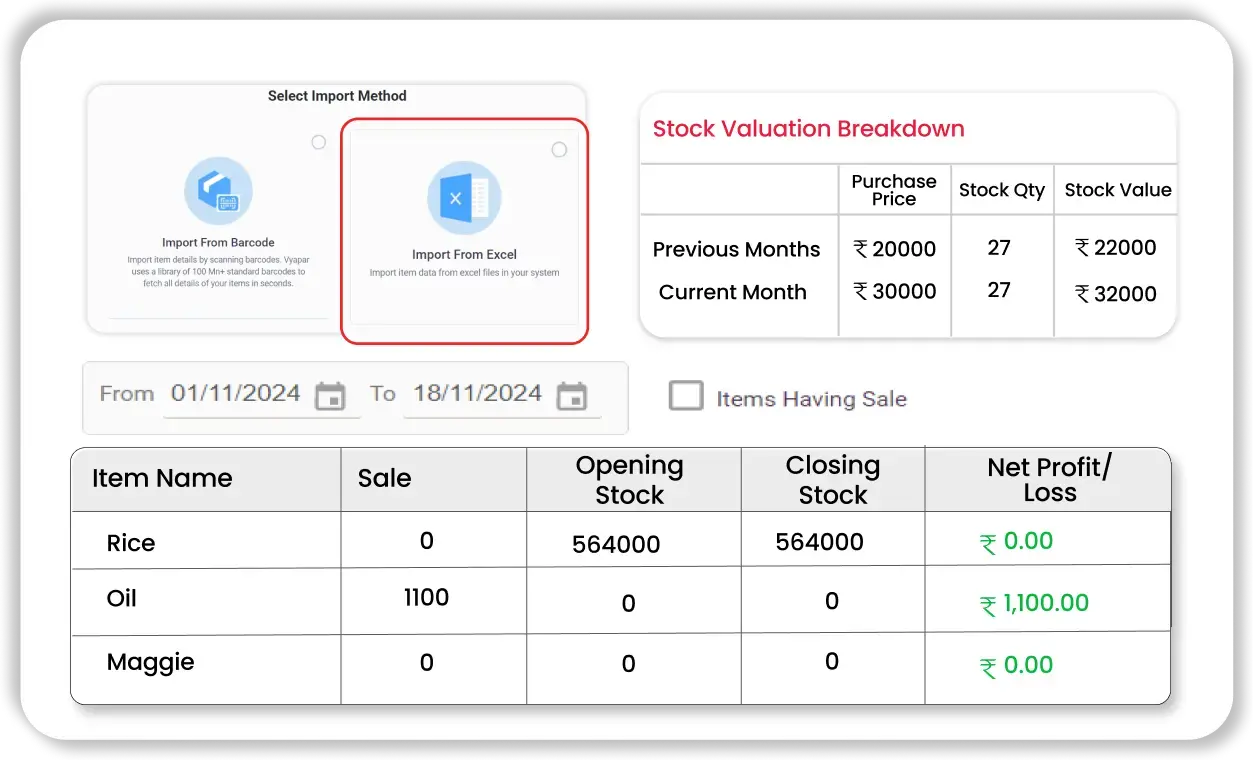
Task: Open the calendar icon beside the To date
Action: (572, 395)
